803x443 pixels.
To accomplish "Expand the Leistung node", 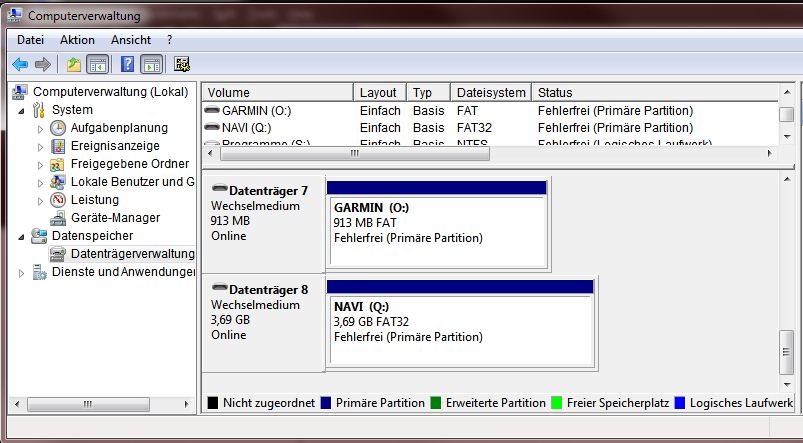I will 40,201.
